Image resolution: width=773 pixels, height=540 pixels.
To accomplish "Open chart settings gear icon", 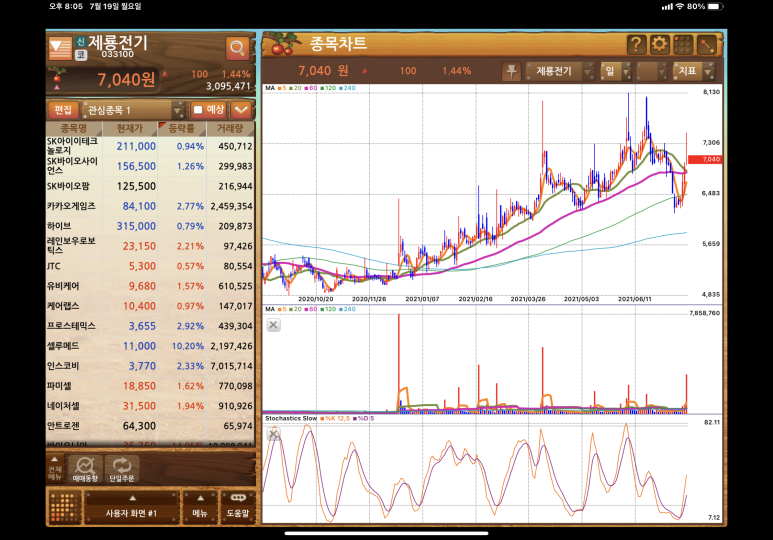I will [659, 45].
